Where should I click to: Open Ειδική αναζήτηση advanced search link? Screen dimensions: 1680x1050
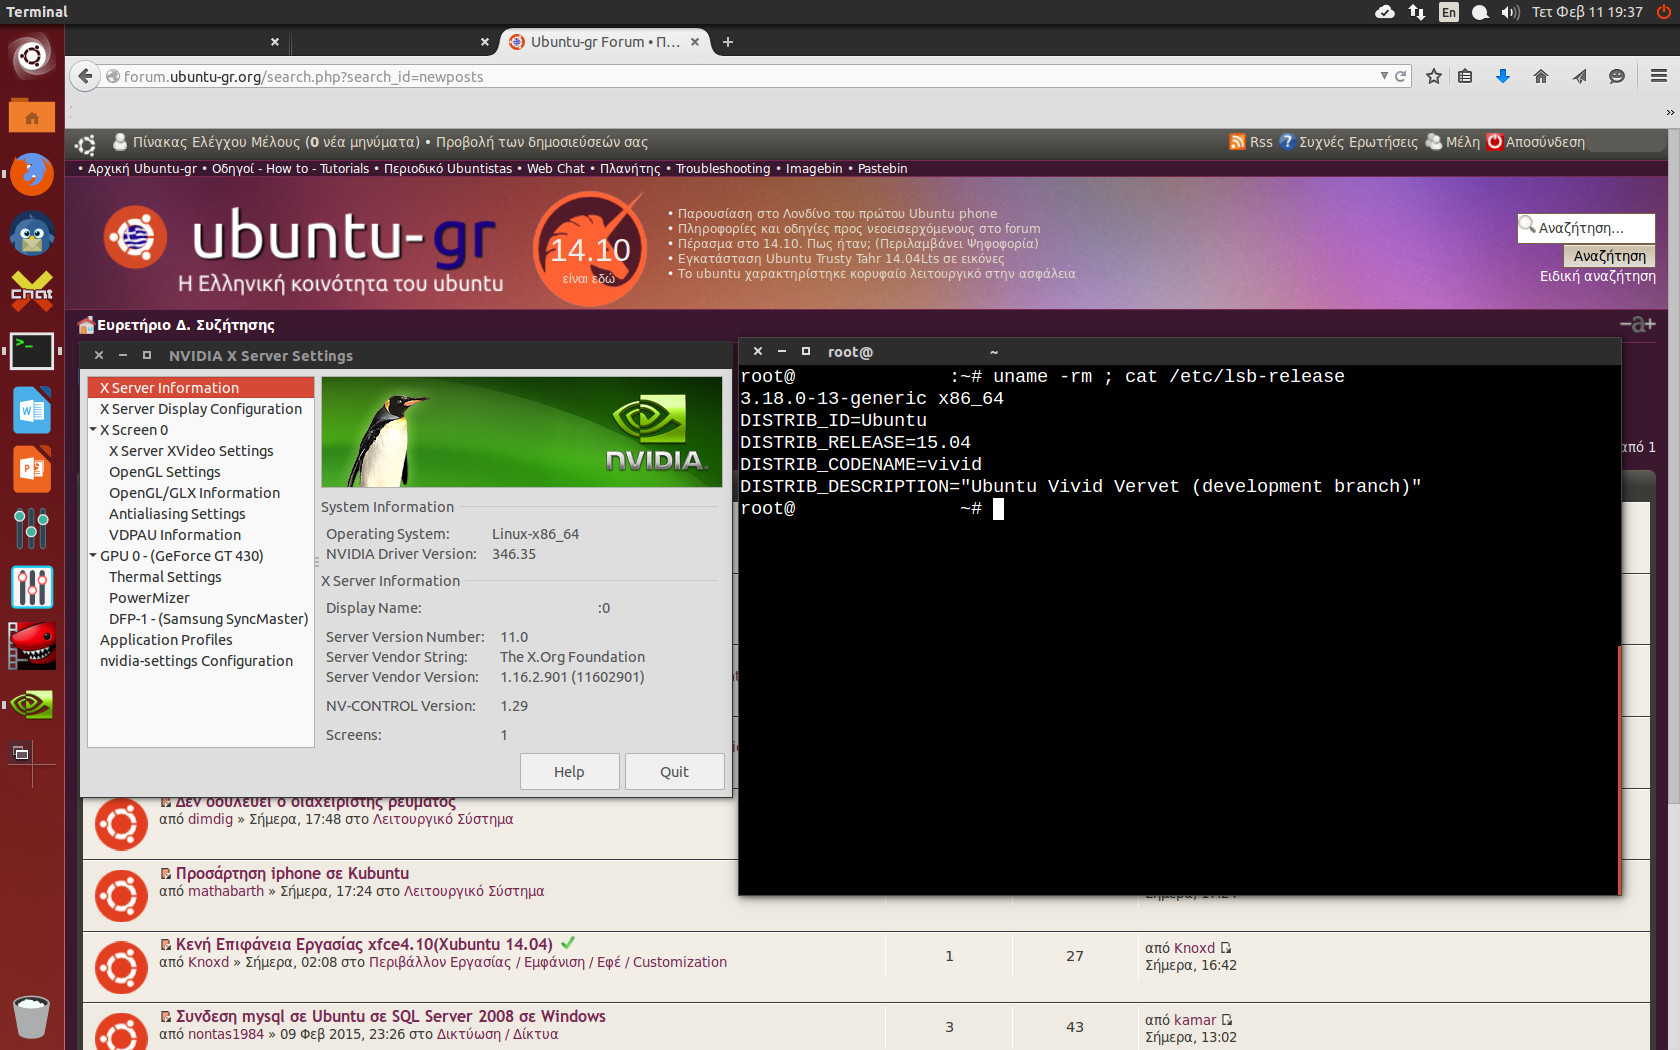point(1598,276)
